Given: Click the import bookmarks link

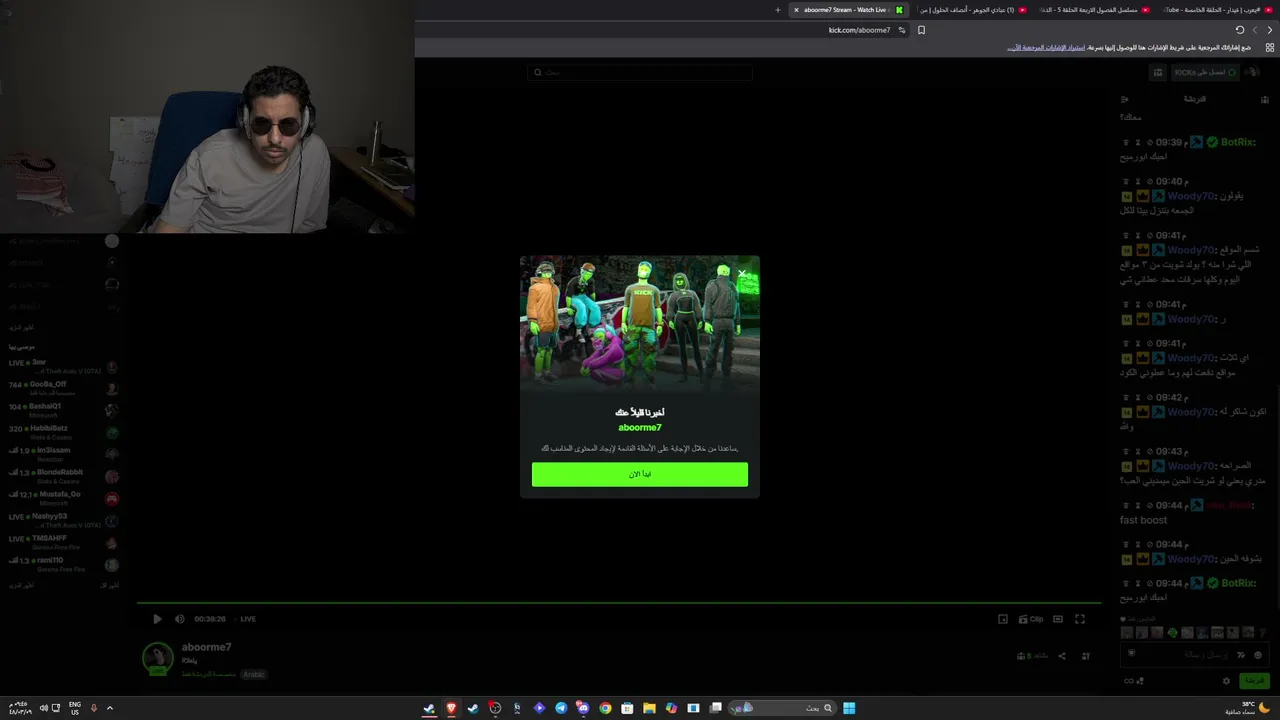Looking at the screenshot, I should point(1046,47).
